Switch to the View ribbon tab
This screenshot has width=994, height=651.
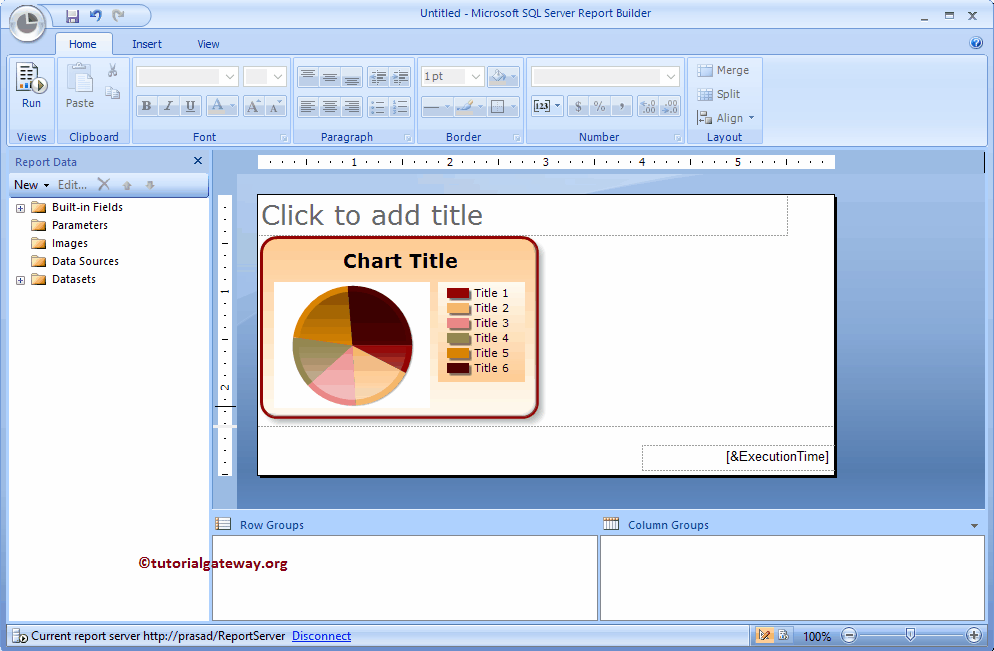tap(208, 44)
